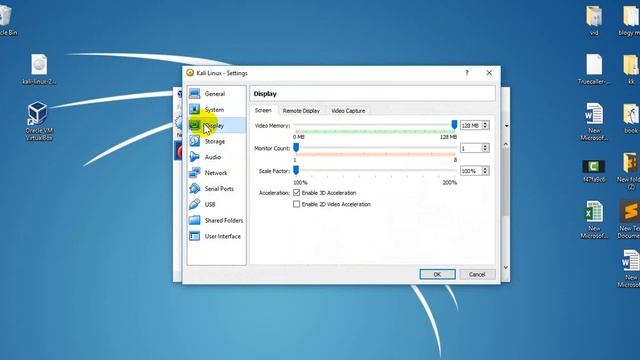Image resolution: width=640 pixels, height=360 pixels.
Task: Select the Recycle Bin desktop icon
Action: click(7, 19)
